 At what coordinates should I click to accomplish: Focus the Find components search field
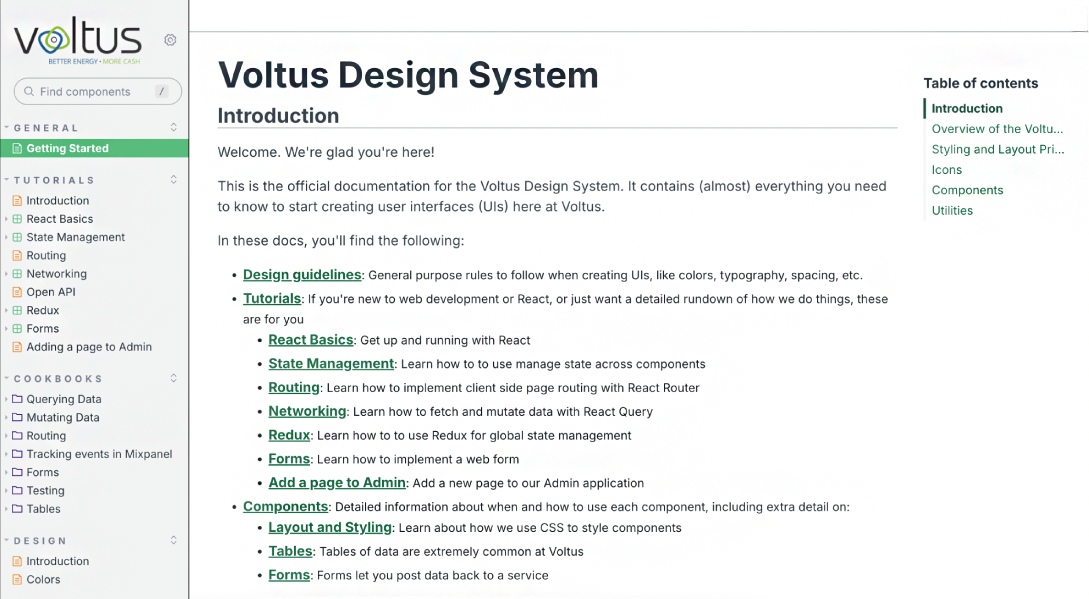98,91
